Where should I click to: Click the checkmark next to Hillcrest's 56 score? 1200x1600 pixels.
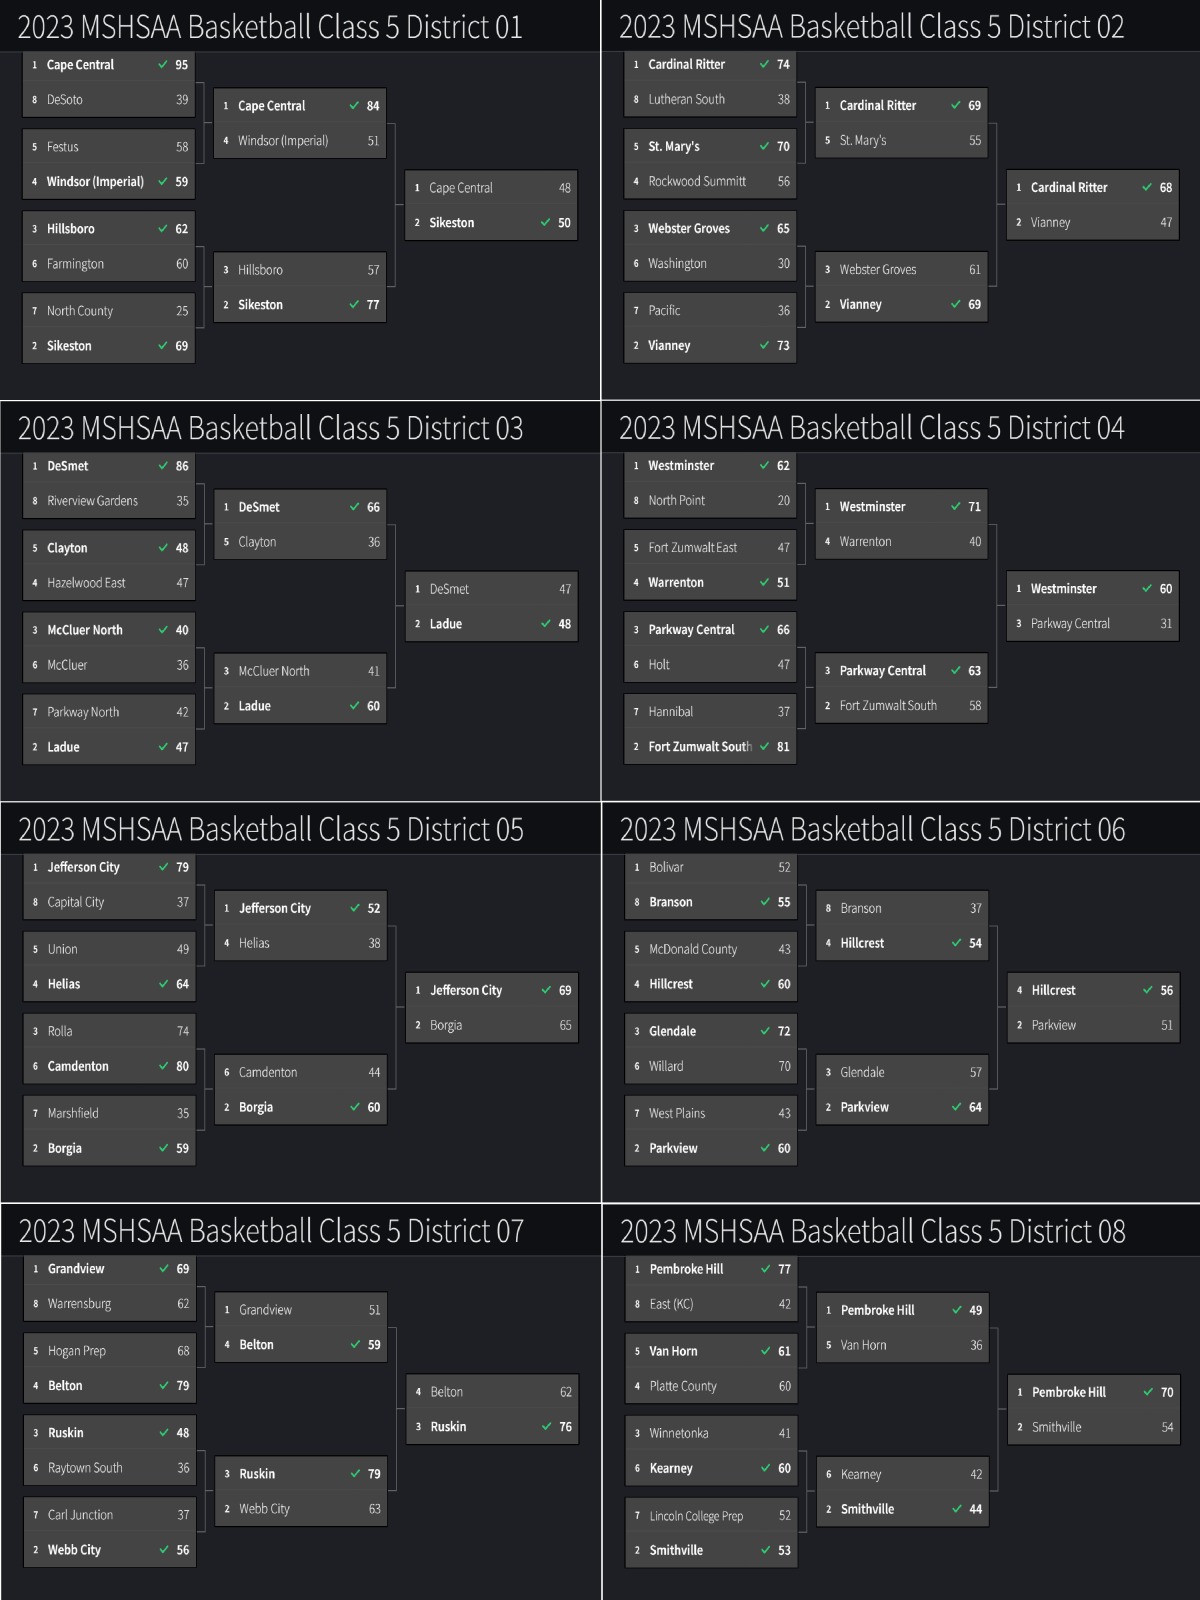[x=1148, y=990]
